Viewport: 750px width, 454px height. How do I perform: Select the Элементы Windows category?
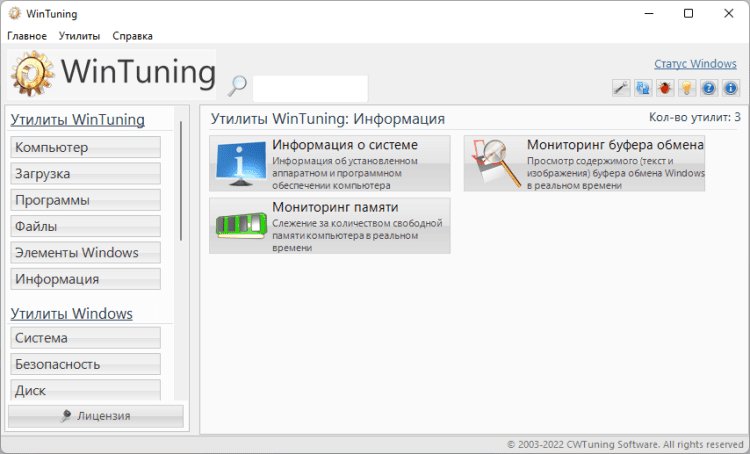(x=86, y=253)
